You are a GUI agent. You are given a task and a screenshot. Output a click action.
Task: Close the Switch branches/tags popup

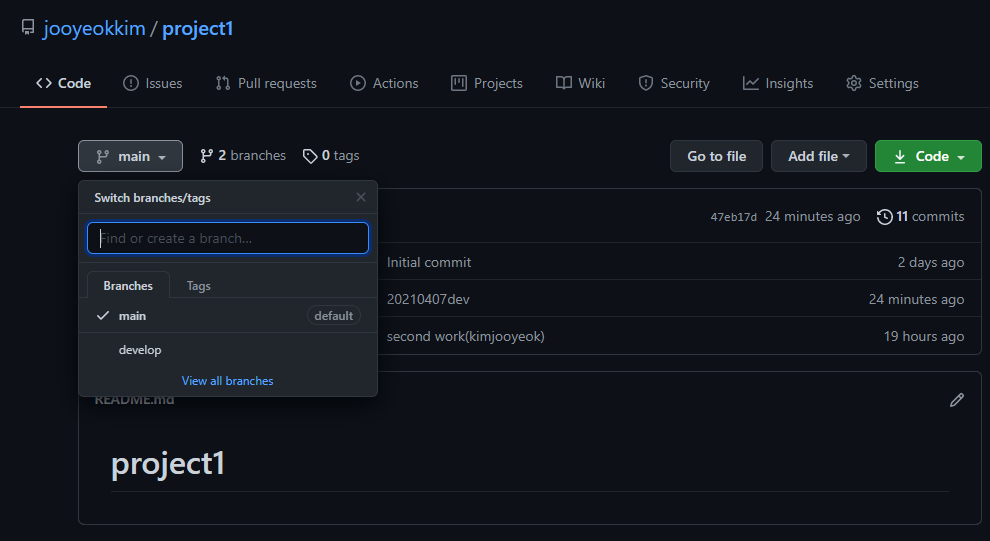[x=361, y=197]
